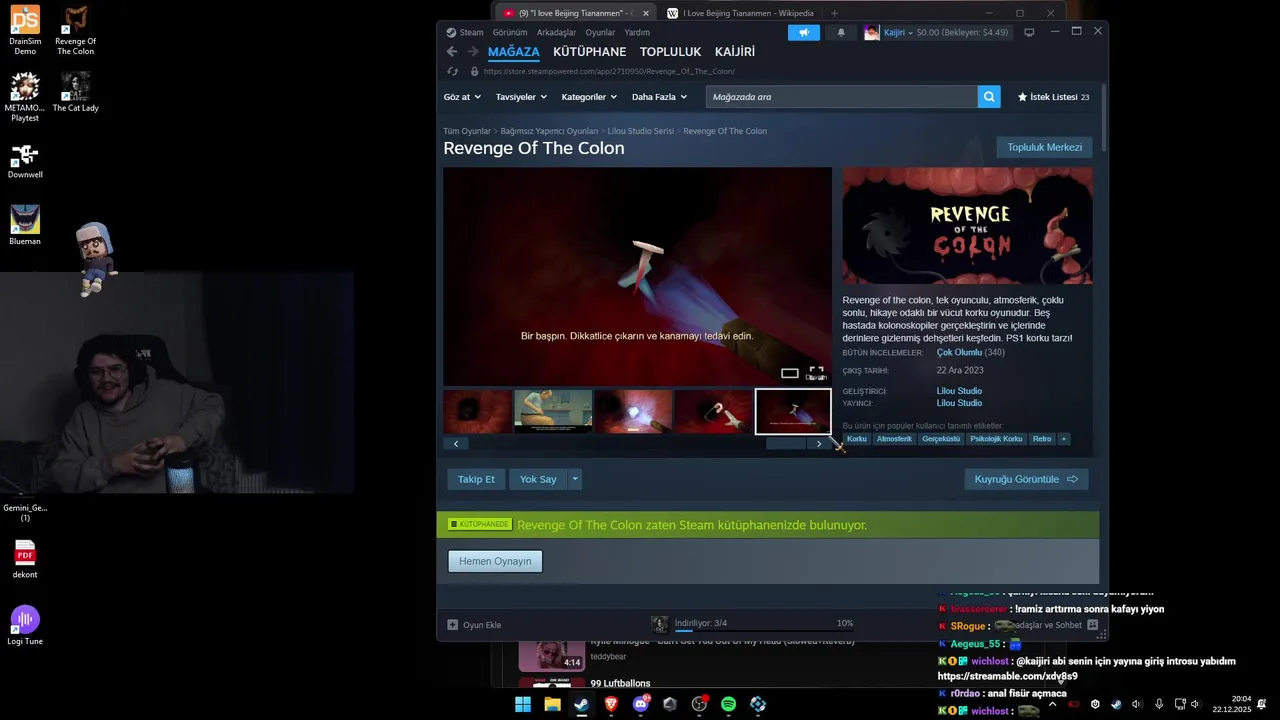Open the Steam notifications bell

pyautogui.click(x=841, y=32)
